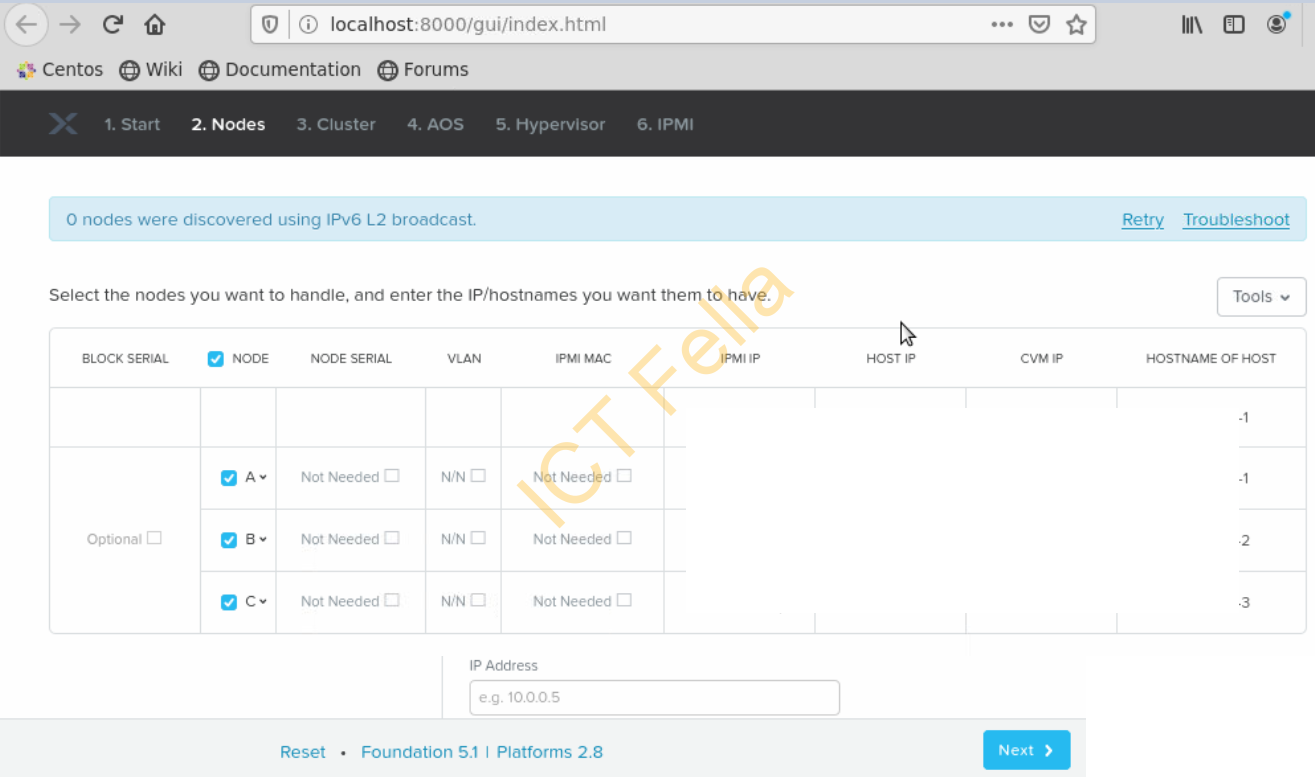1315x777 pixels.
Task: Expand node B position dropdown arrow
Action: click(x=263, y=540)
